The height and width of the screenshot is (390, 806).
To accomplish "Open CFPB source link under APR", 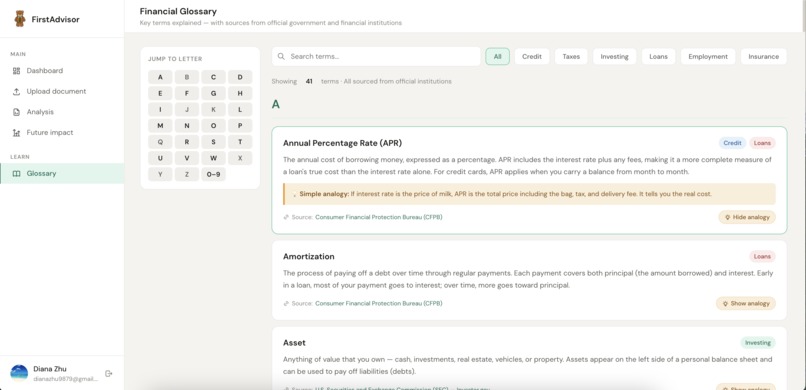I will pos(378,217).
